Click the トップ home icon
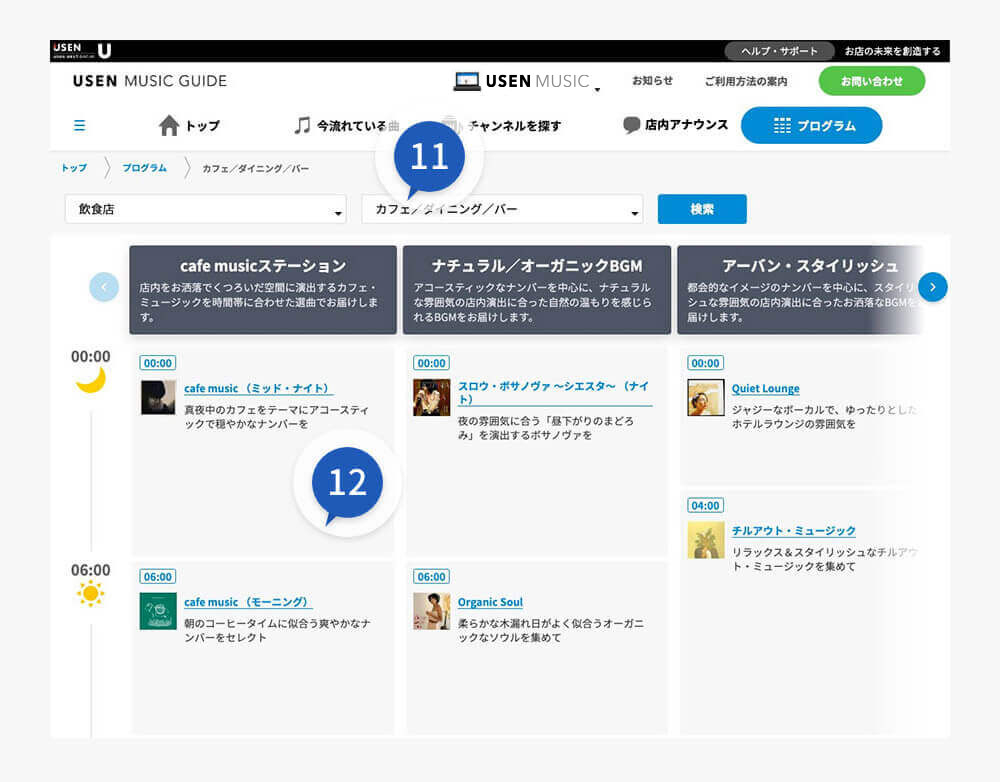 pyautogui.click(x=170, y=125)
